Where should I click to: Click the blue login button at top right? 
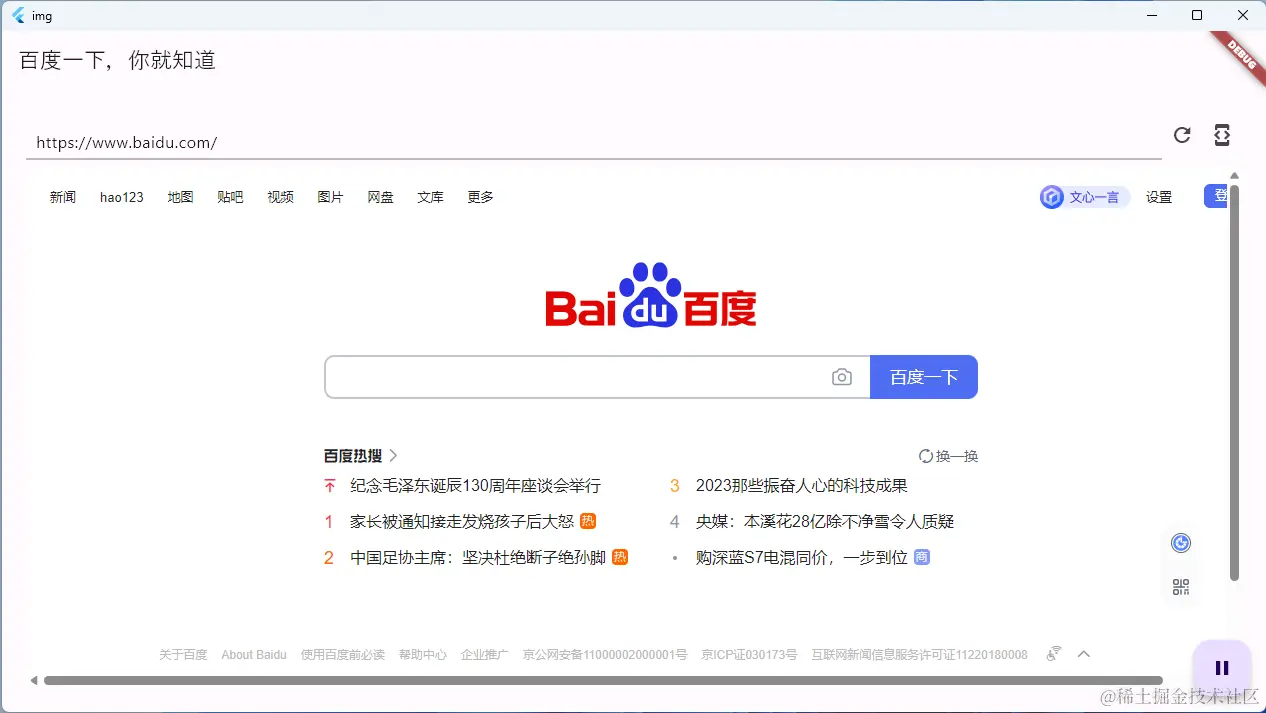coord(1216,196)
